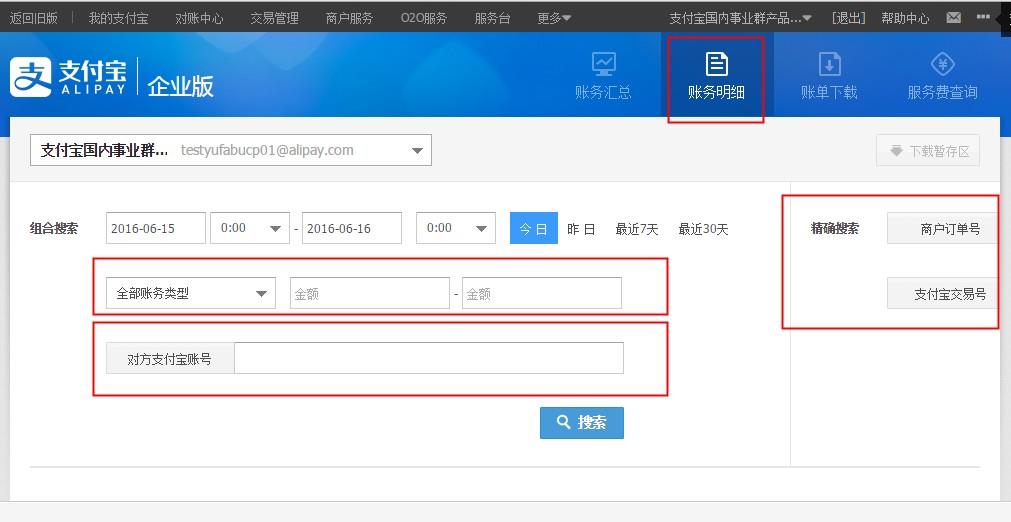The image size is (1011, 522).
Task: Click the 下载暂存区 button
Action: (x=928, y=151)
